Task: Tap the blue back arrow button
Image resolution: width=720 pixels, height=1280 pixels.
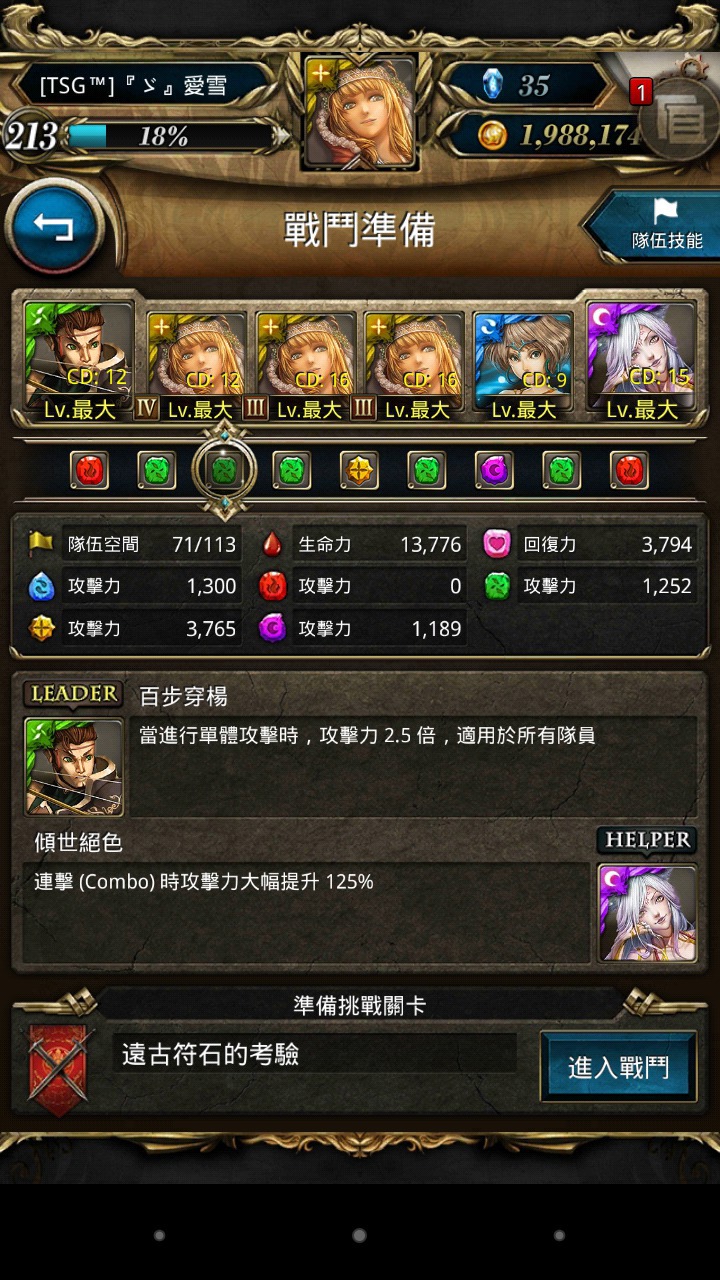Action: 54,227
